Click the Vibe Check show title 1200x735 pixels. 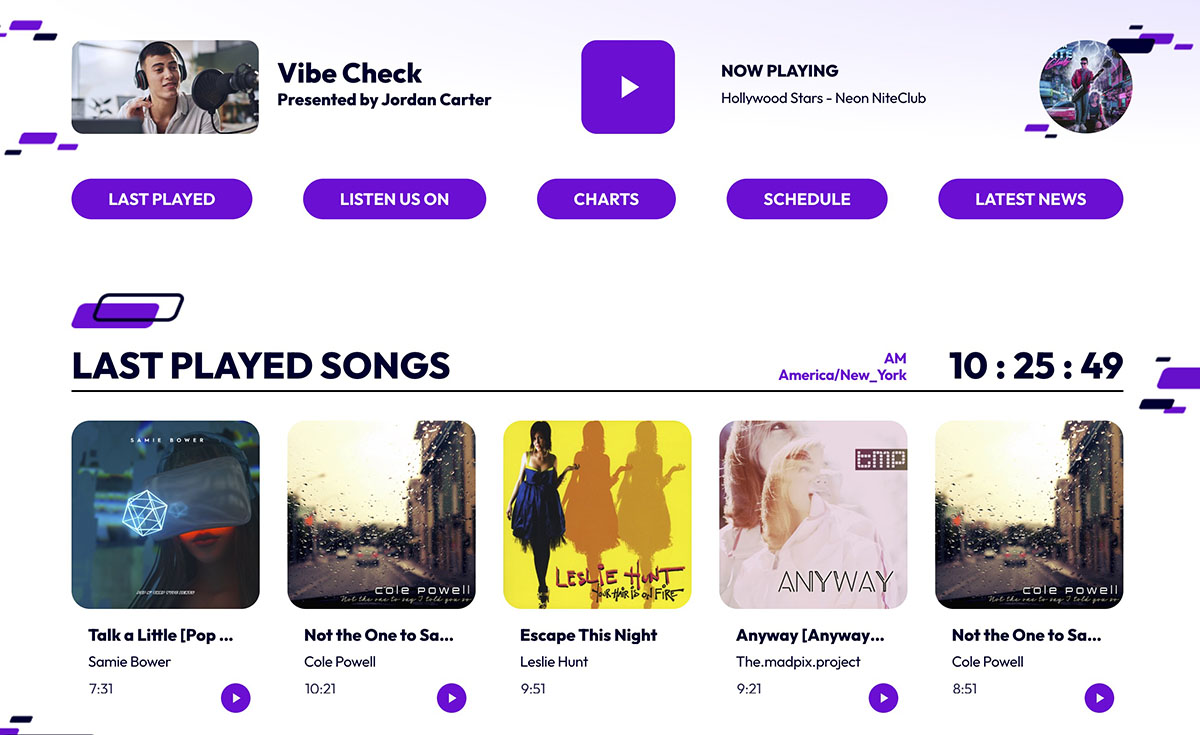350,73
